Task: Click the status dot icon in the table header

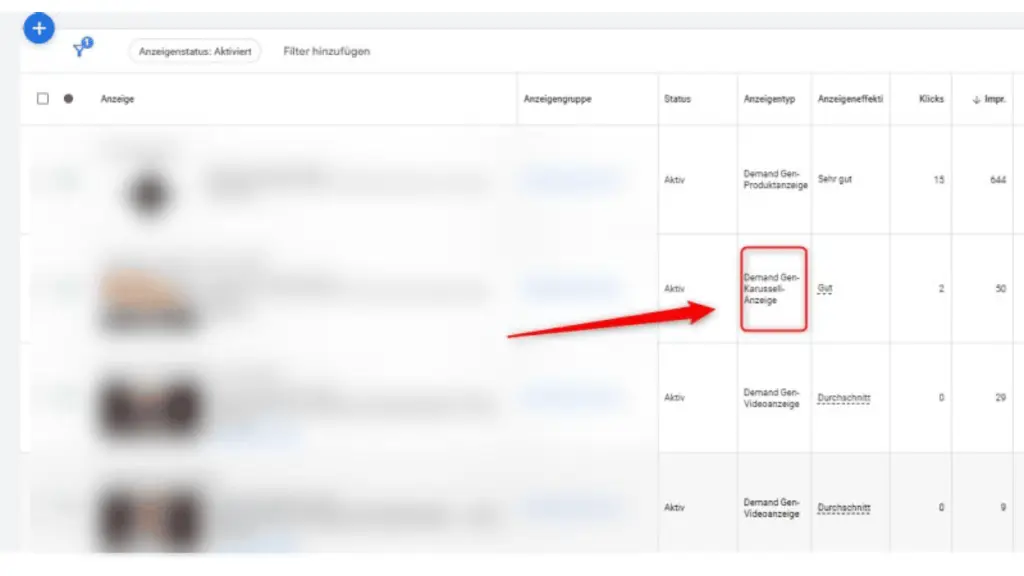Action: [66, 98]
